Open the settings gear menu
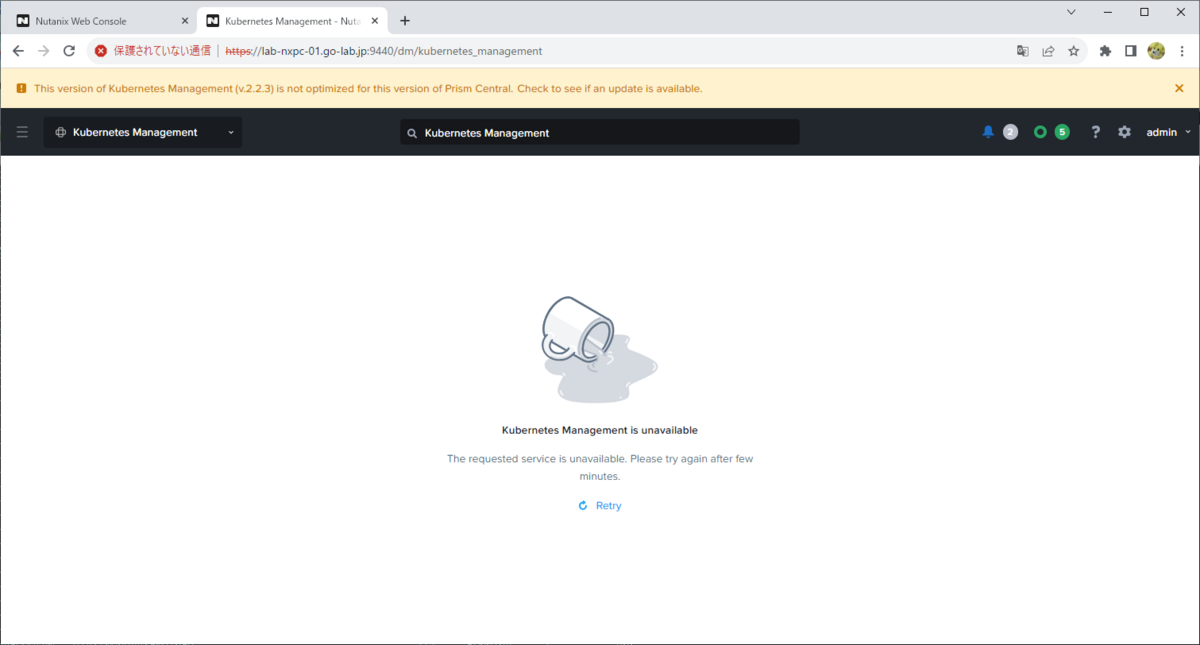1200x645 pixels. coord(1124,132)
